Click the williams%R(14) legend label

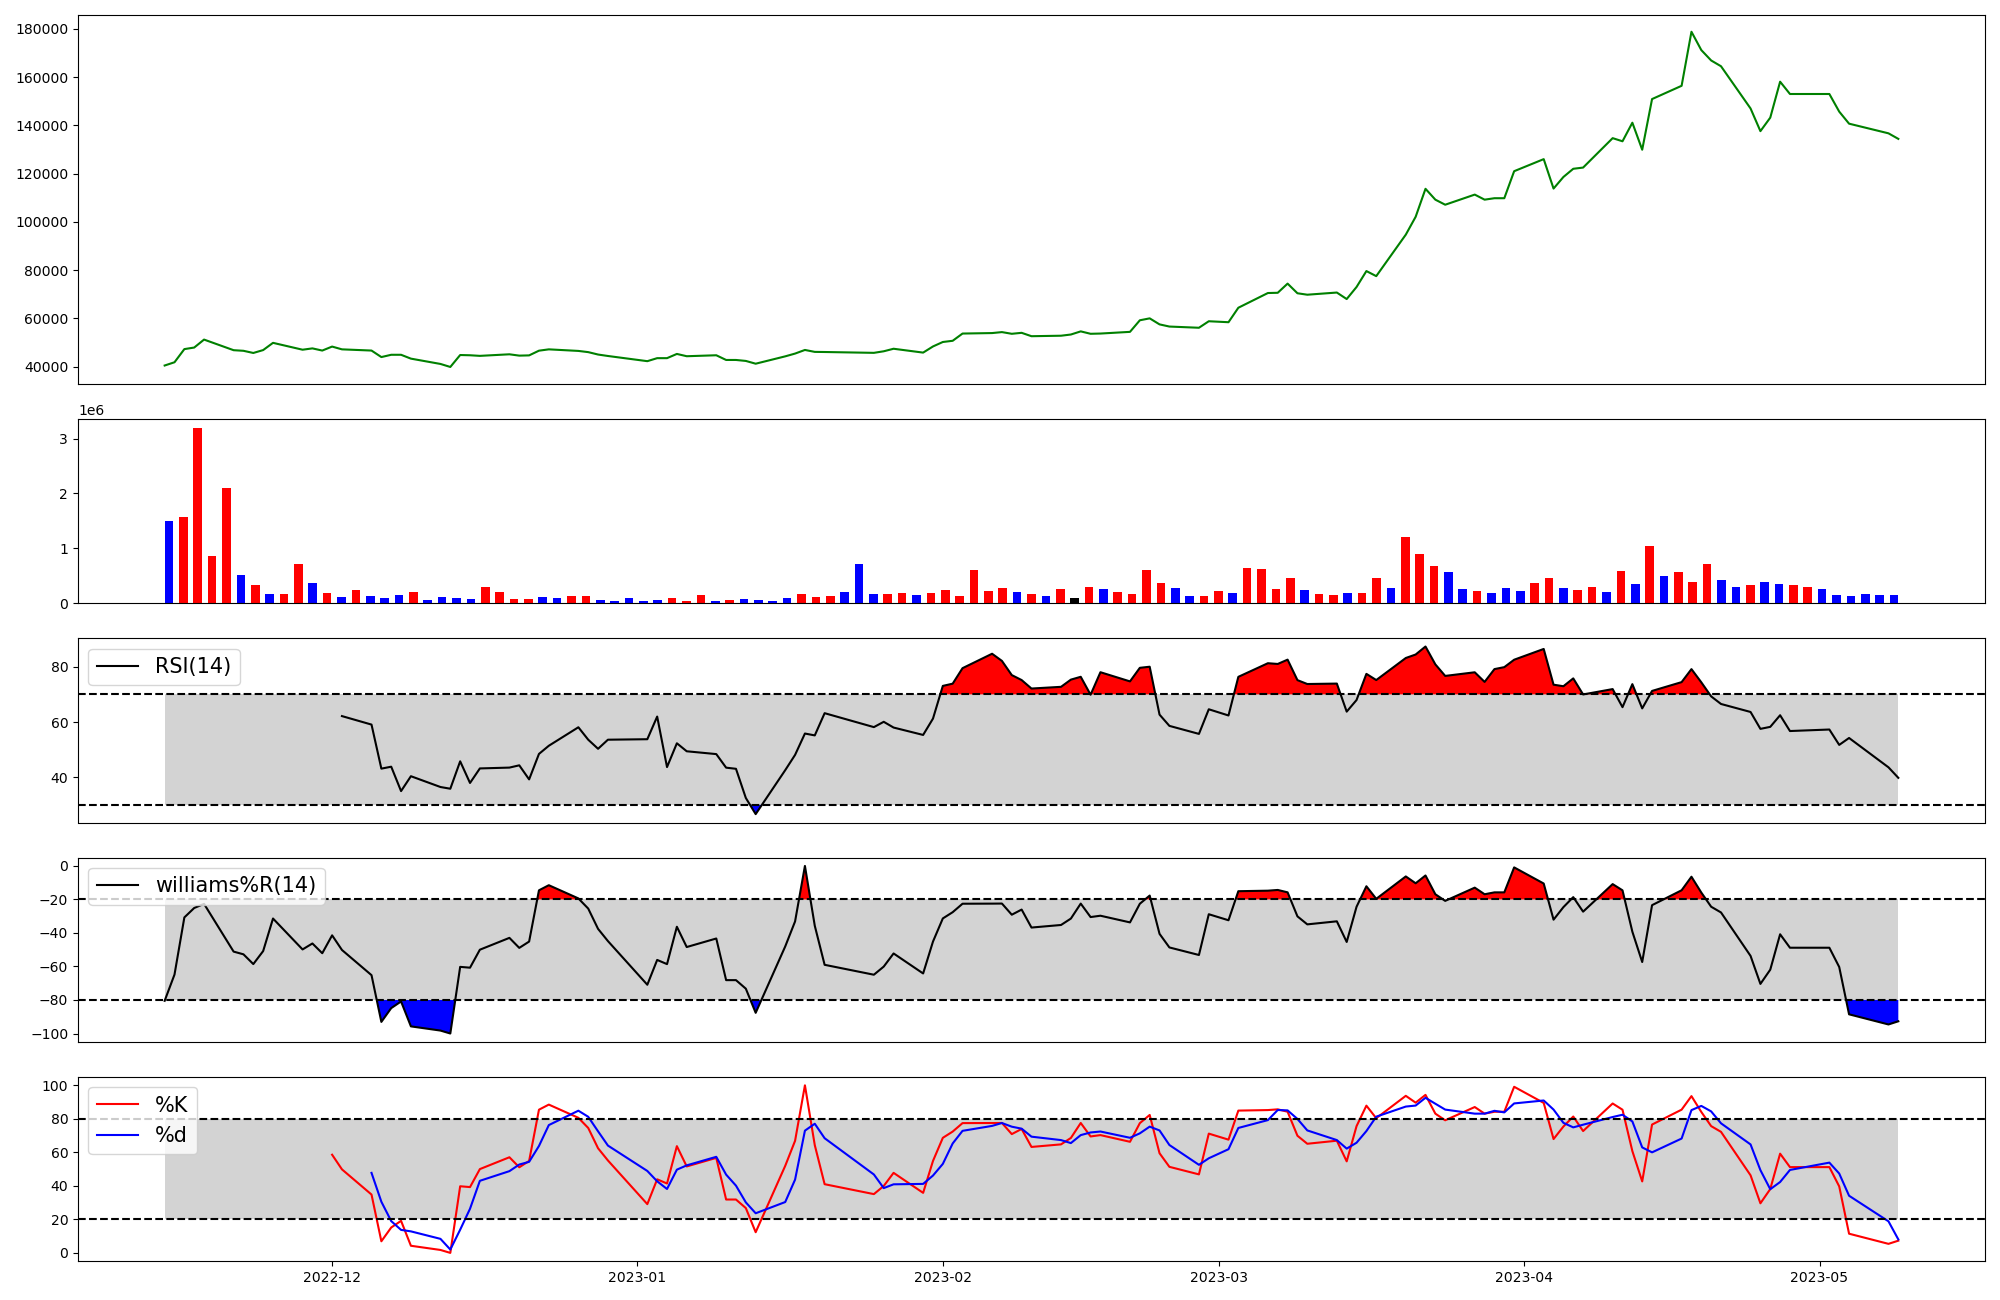[x=235, y=885]
